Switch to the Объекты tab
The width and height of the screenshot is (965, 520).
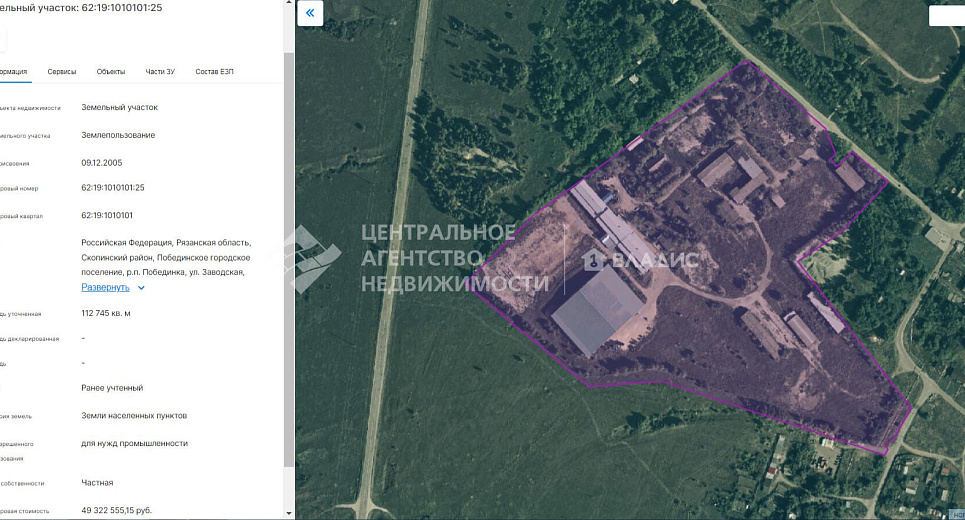pyautogui.click(x=111, y=72)
